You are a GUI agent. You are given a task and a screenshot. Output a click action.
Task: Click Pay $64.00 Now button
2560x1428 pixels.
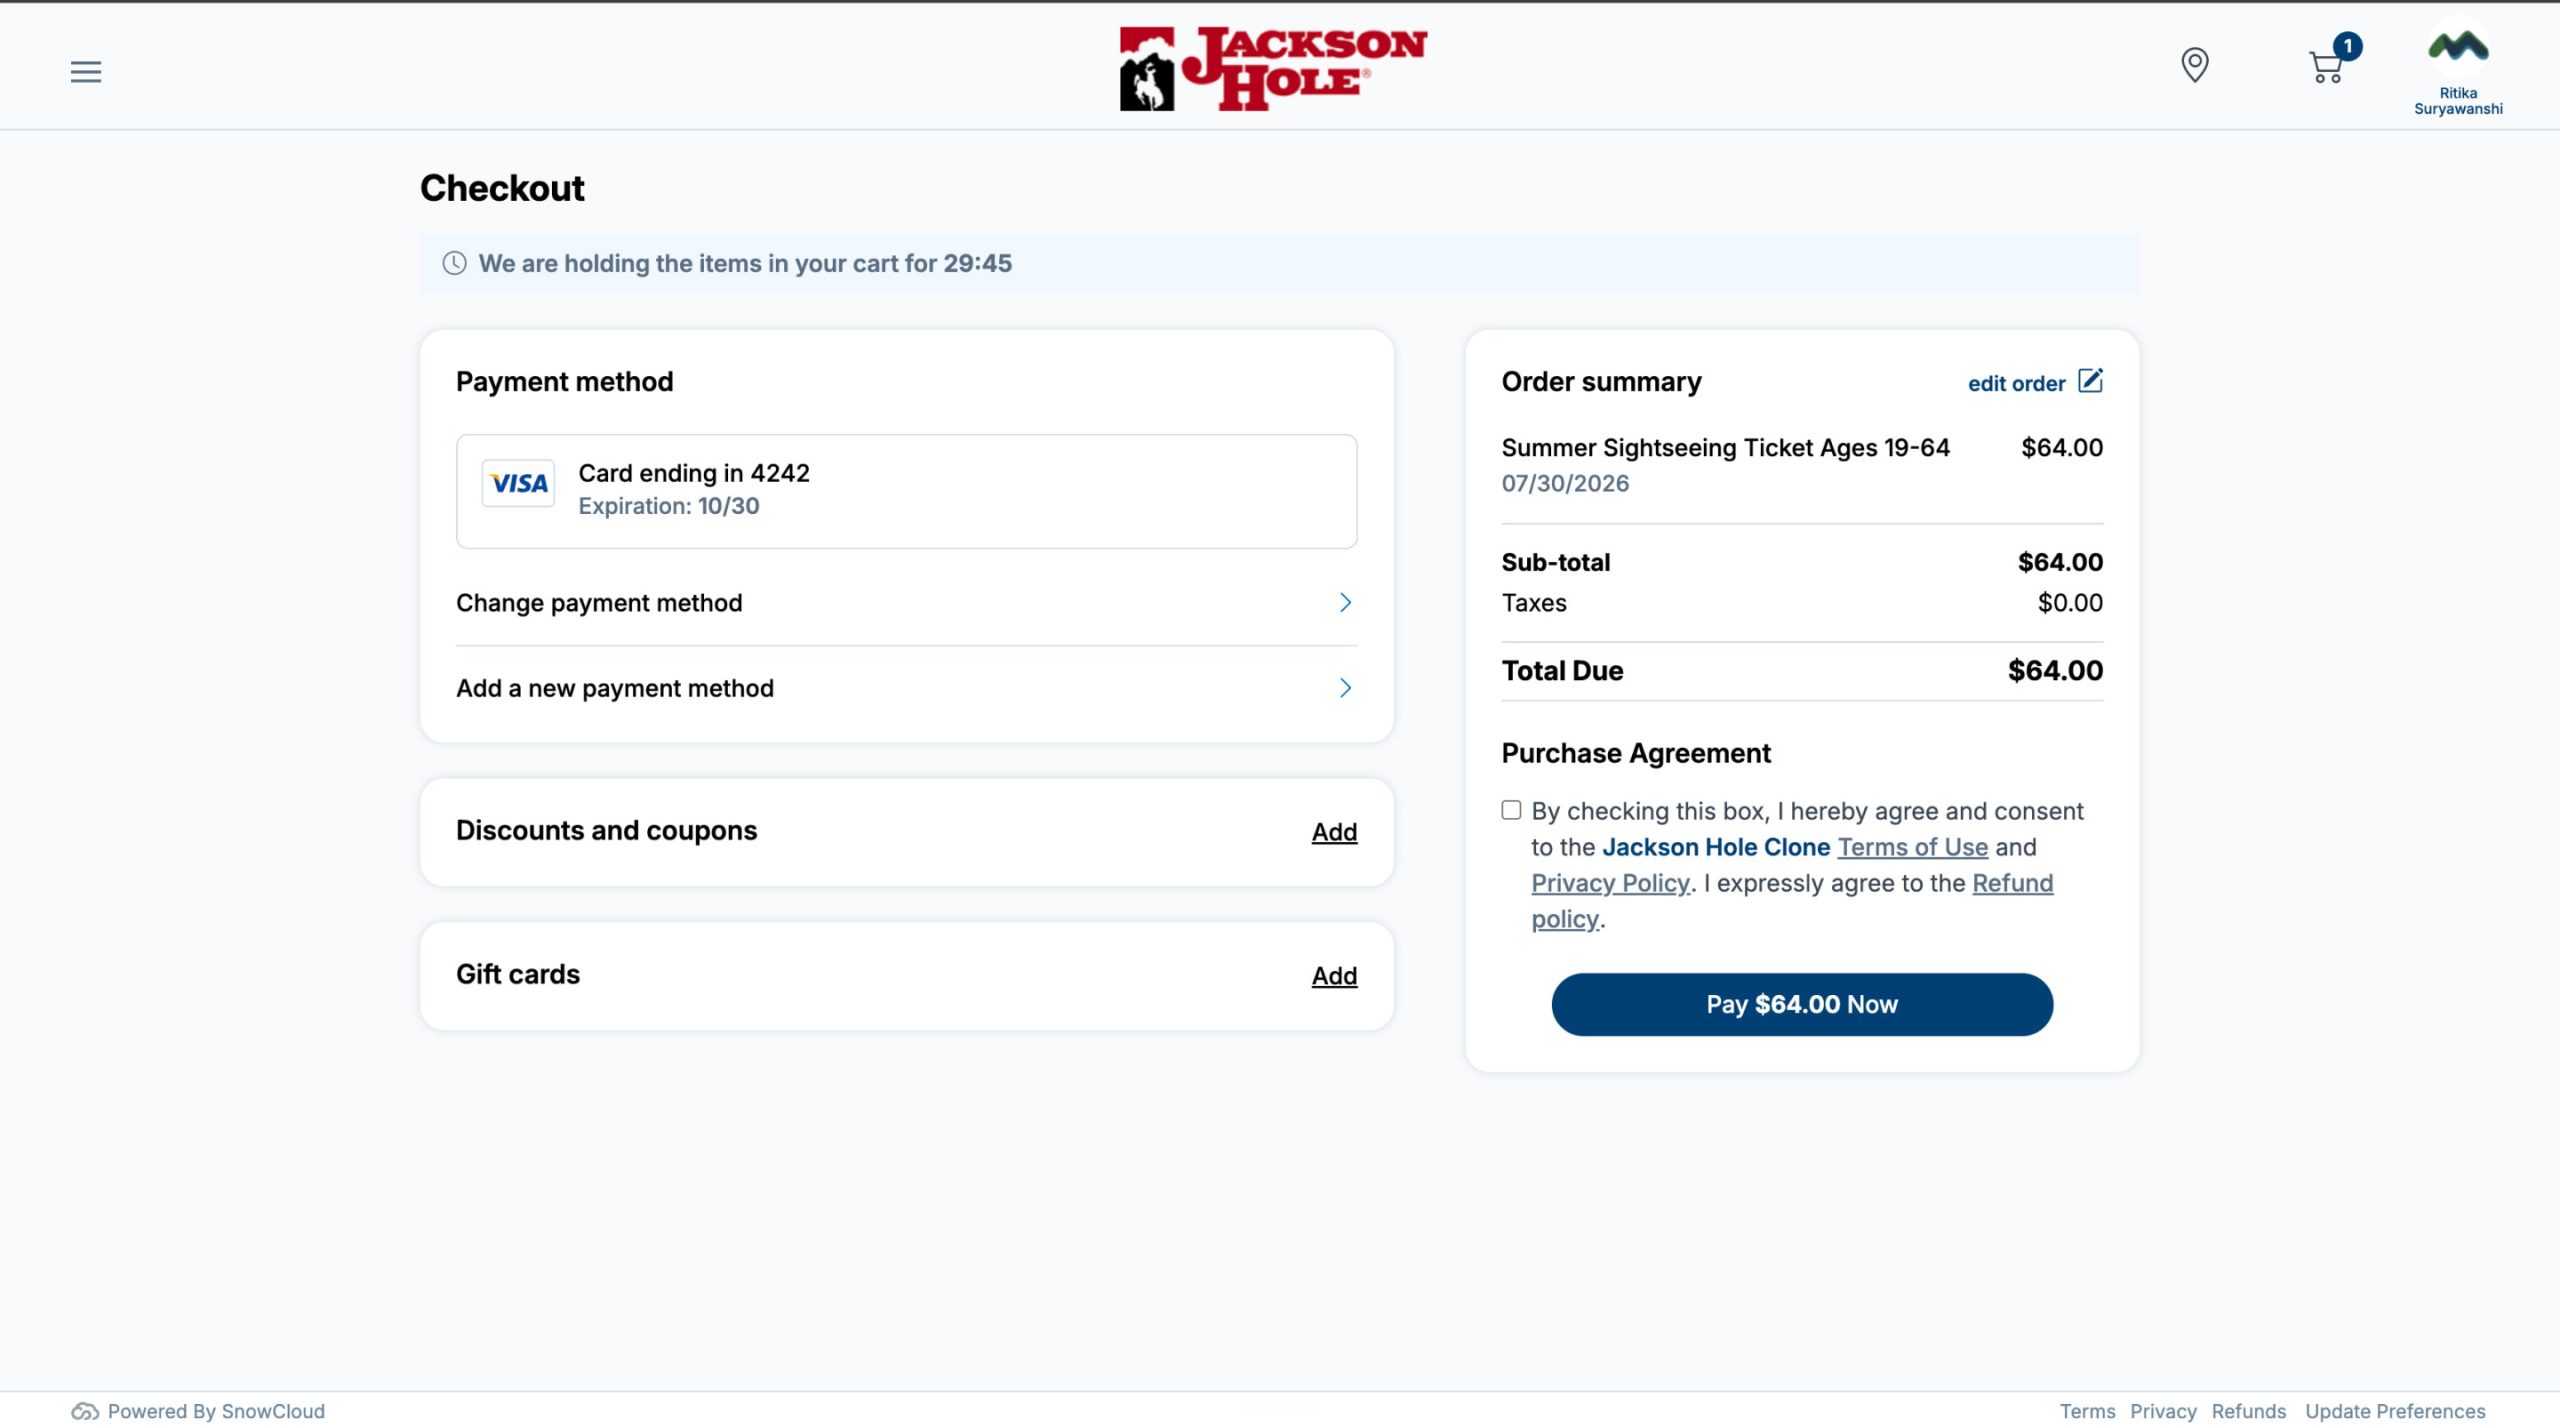(x=1802, y=1004)
